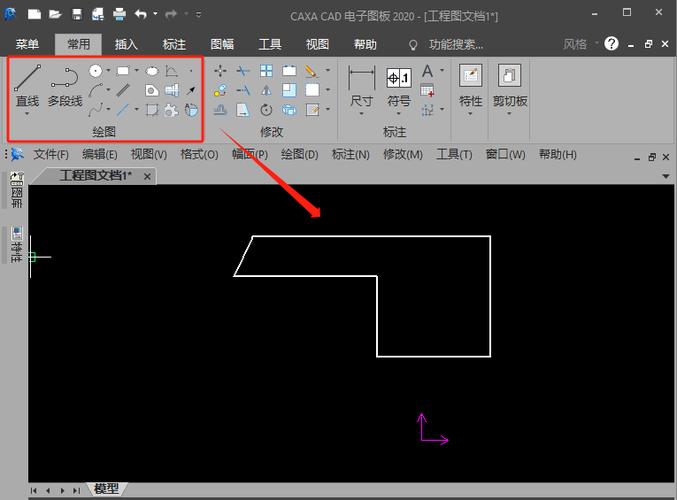The height and width of the screenshot is (500, 677).
Task: Expand the Spline tool dropdown arrow
Action: (108, 109)
